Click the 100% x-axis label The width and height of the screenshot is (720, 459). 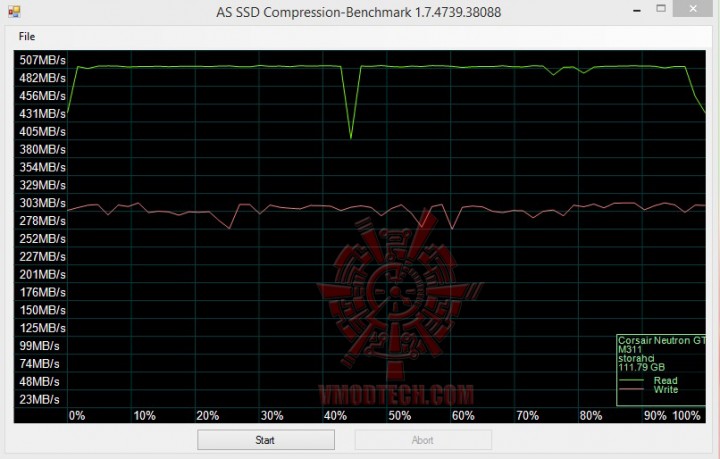pos(686,416)
